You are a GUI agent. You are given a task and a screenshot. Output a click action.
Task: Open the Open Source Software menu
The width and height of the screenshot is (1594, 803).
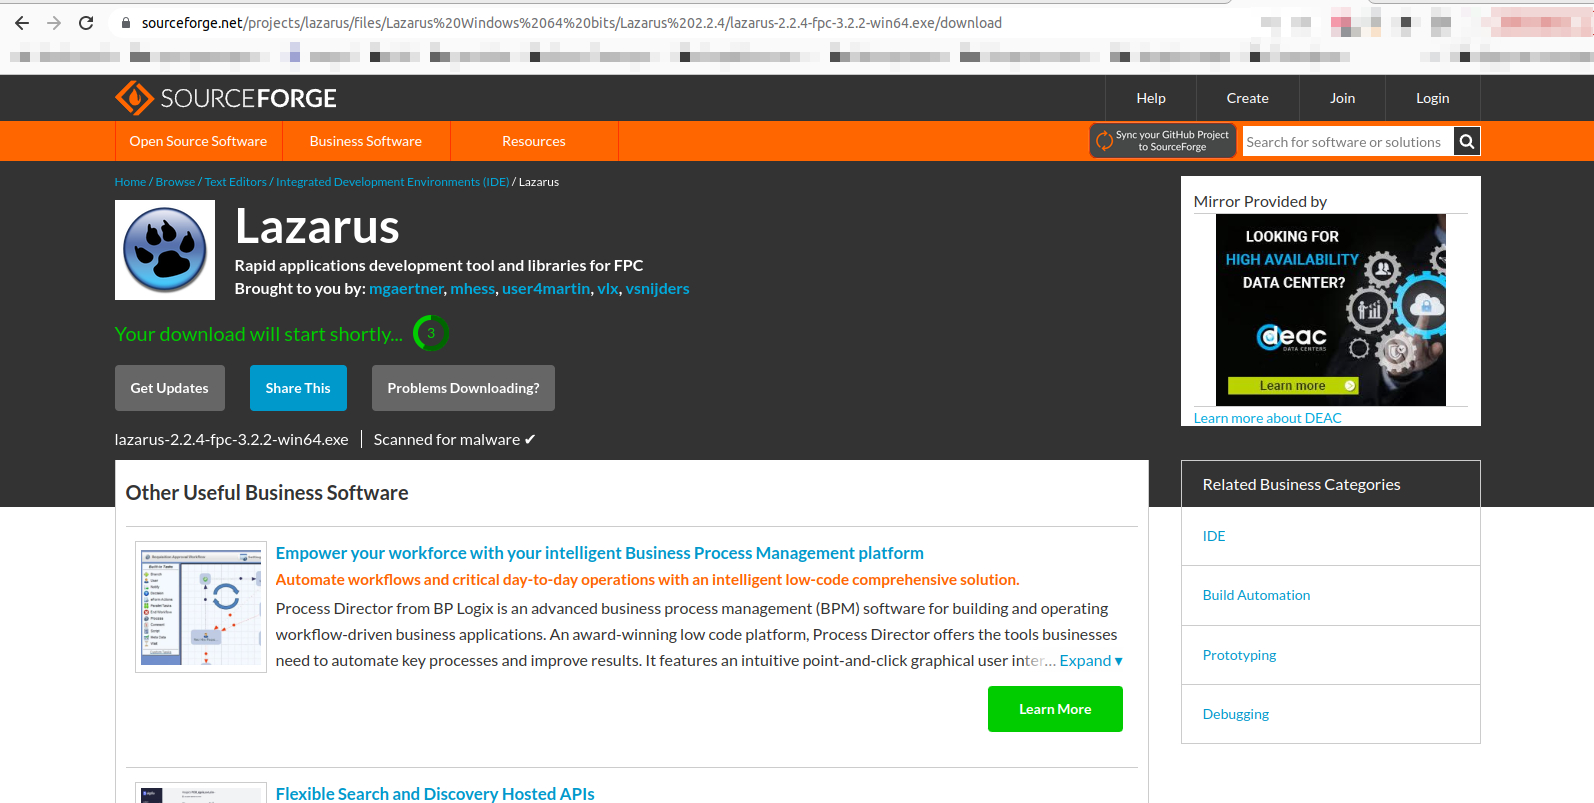(198, 141)
